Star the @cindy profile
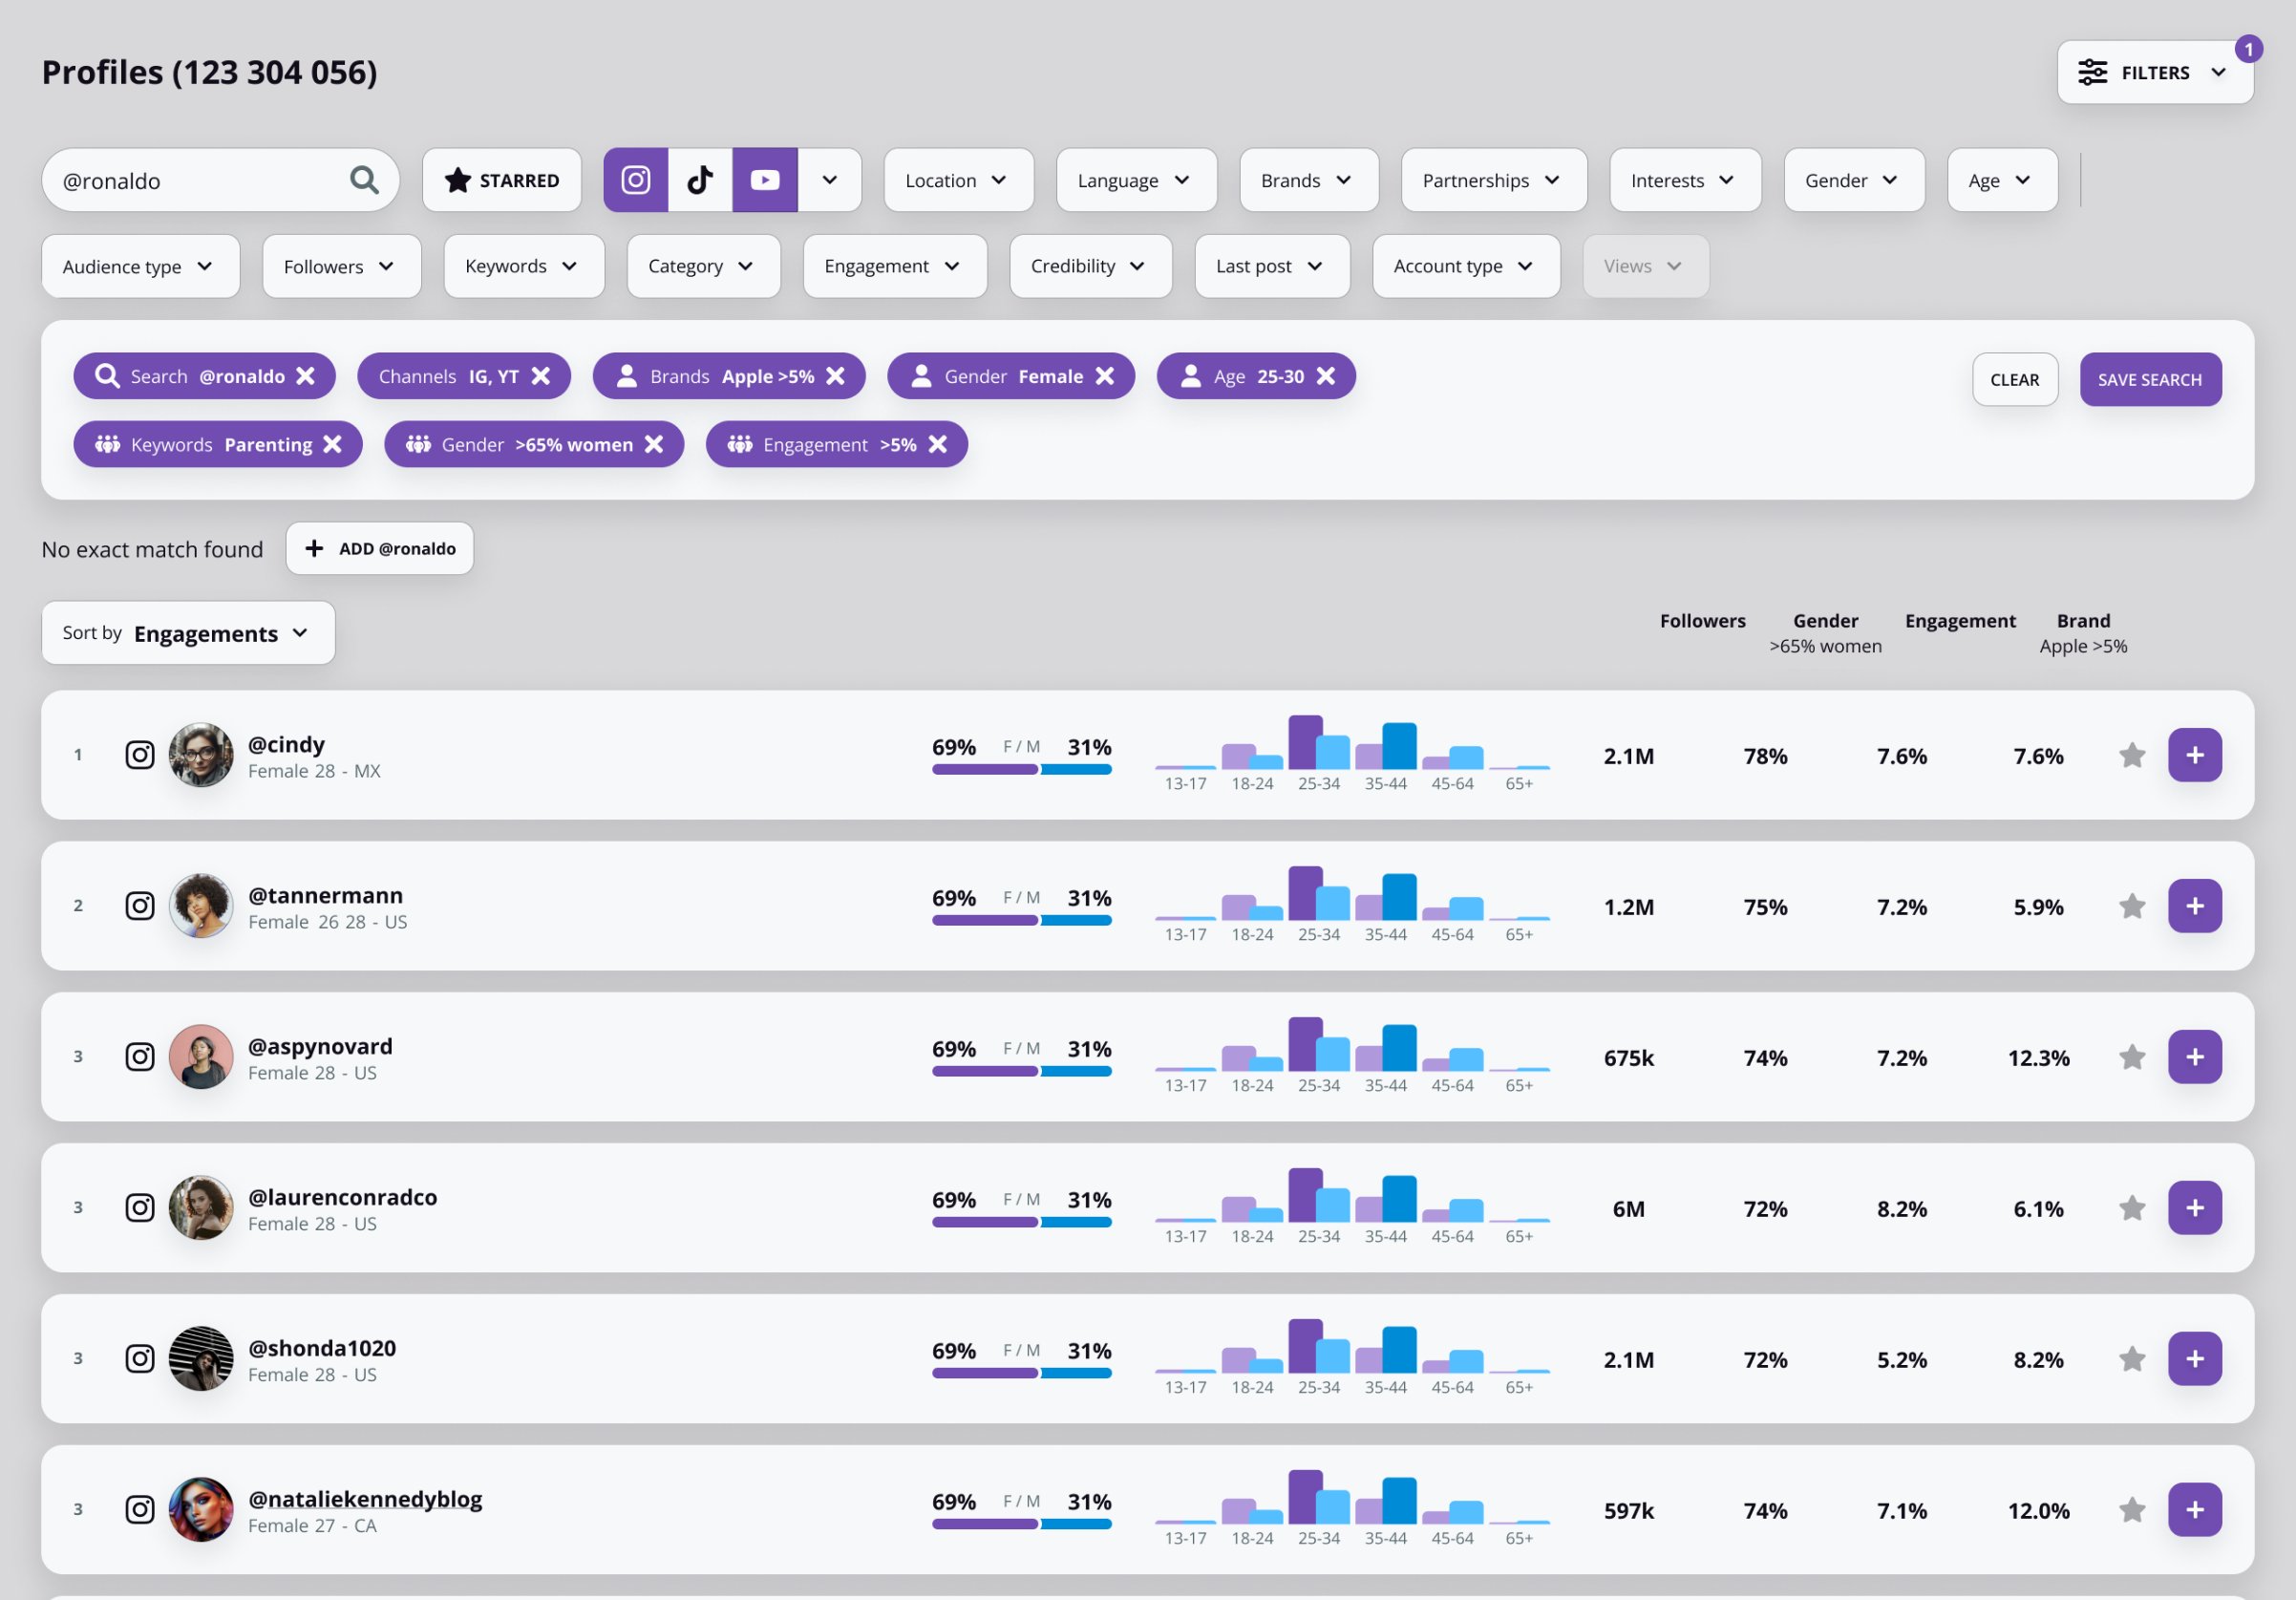The height and width of the screenshot is (1600, 2296). pyautogui.click(x=2132, y=755)
